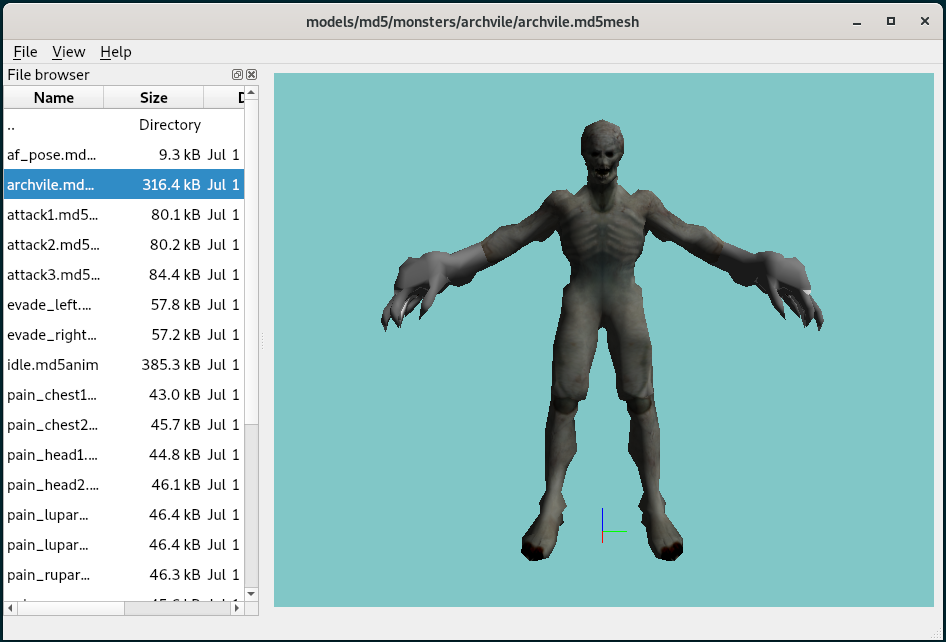Screen dimensions: 946x642
Task: Close the model viewer window
Action: [x=925, y=21]
